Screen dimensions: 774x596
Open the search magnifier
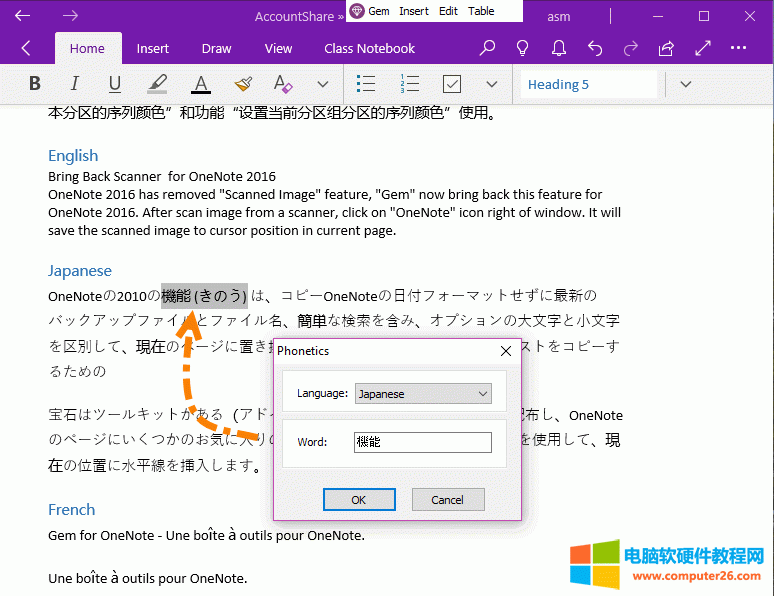(x=487, y=48)
